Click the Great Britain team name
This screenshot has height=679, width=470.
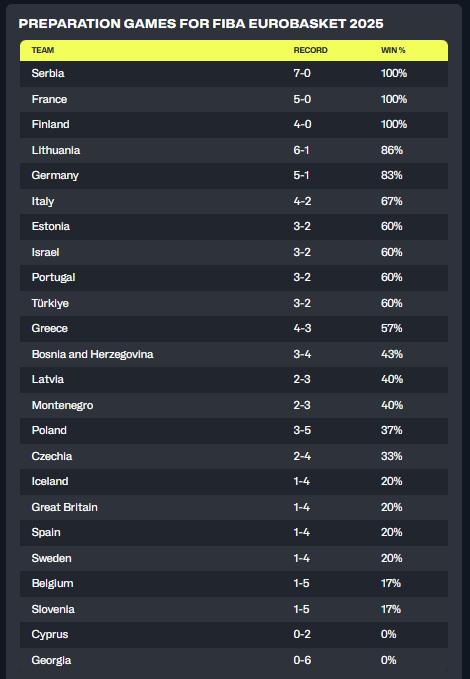click(65, 507)
